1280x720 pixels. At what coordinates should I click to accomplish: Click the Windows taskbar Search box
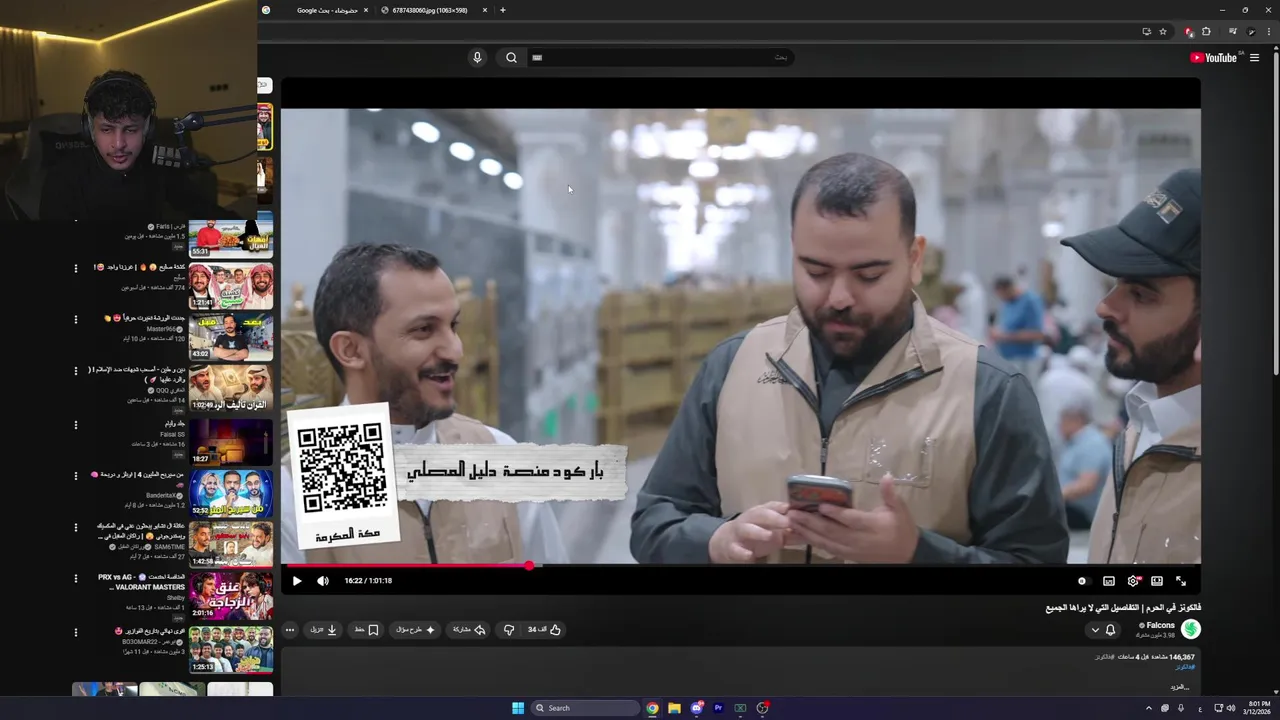click(585, 708)
